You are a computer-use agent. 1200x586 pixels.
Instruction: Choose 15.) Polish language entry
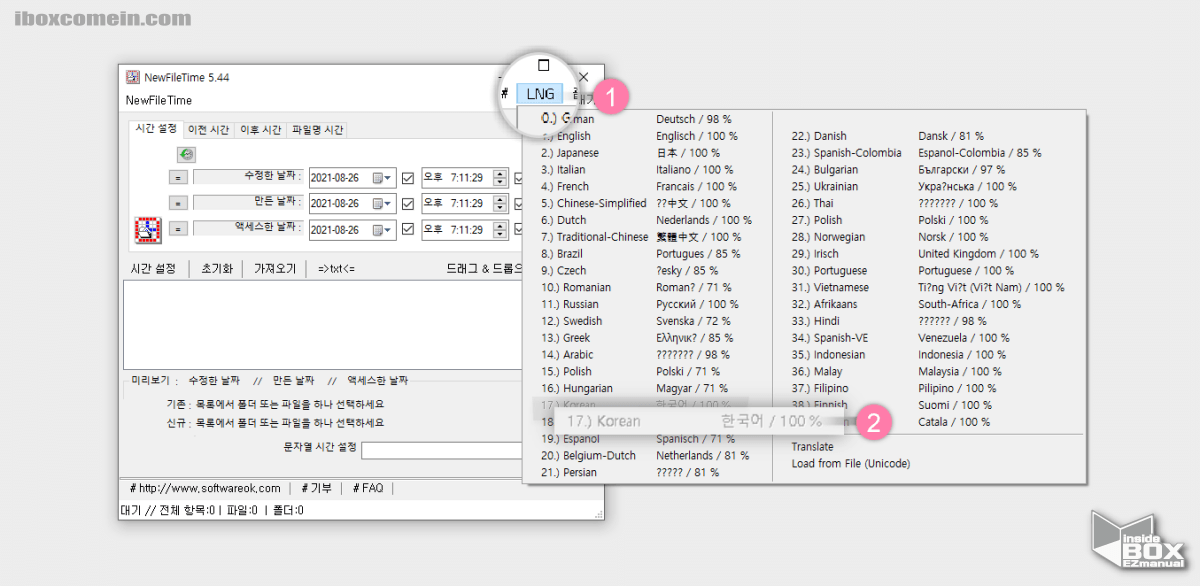click(x=647, y=371)
